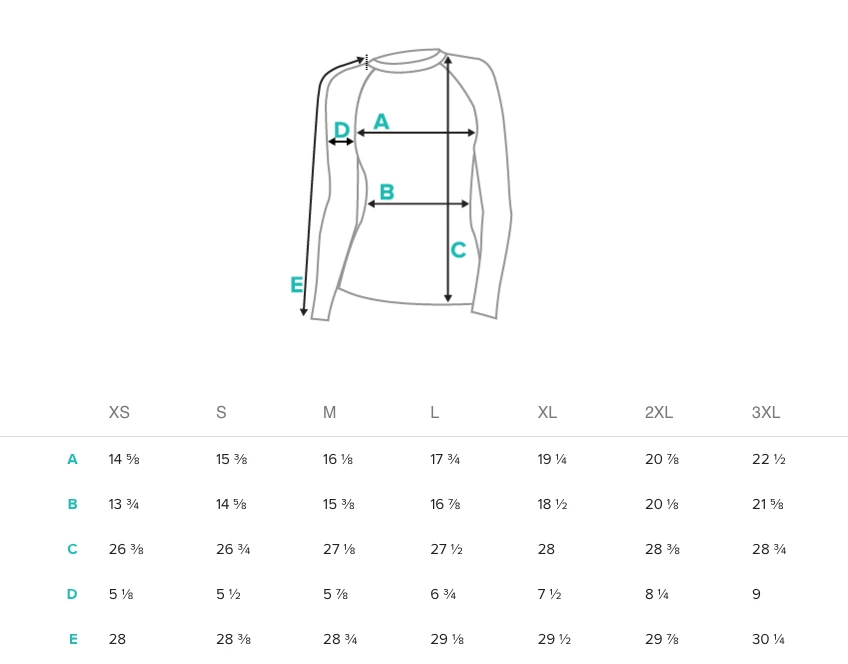Click the 30 ¼ sleeve value
Viewport: 848px width, 664px height.
(768, 639)
